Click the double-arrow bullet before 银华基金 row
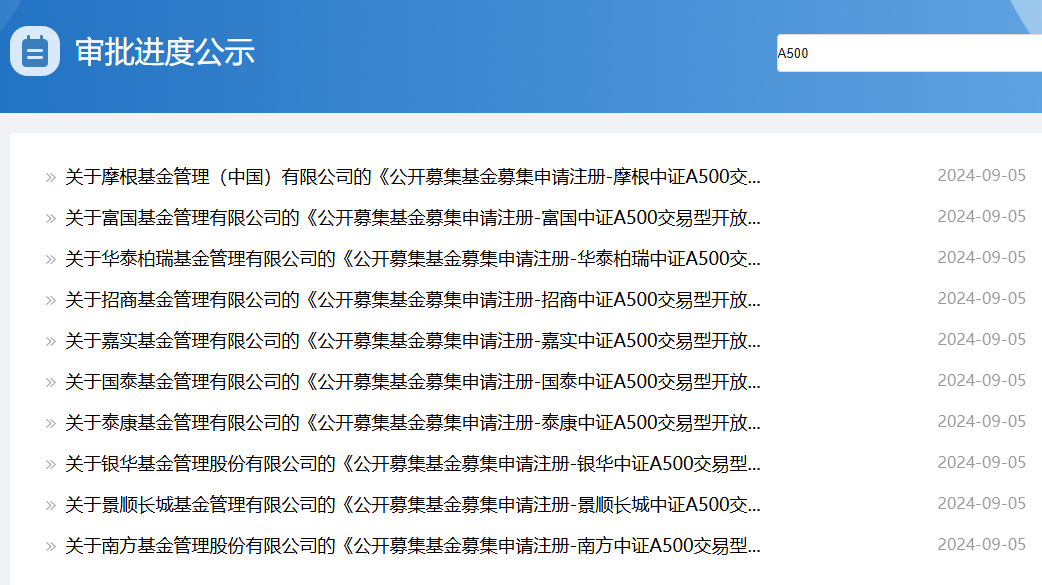The image size is (1042, 585). tap(51, 465)
